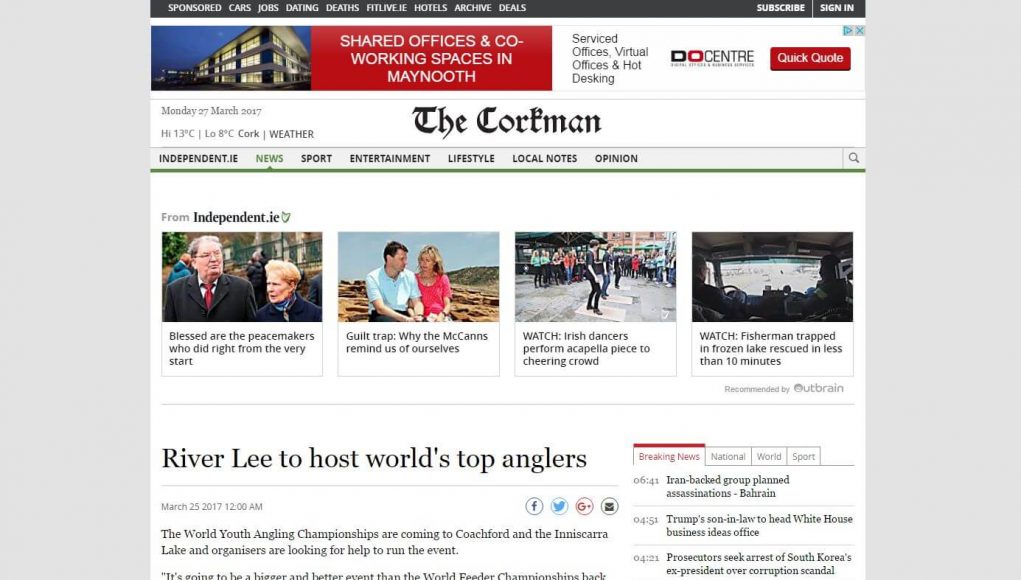Open South Korea ex-president arrest story
Screen dimensions: 1021x580
tap(759, 564)
